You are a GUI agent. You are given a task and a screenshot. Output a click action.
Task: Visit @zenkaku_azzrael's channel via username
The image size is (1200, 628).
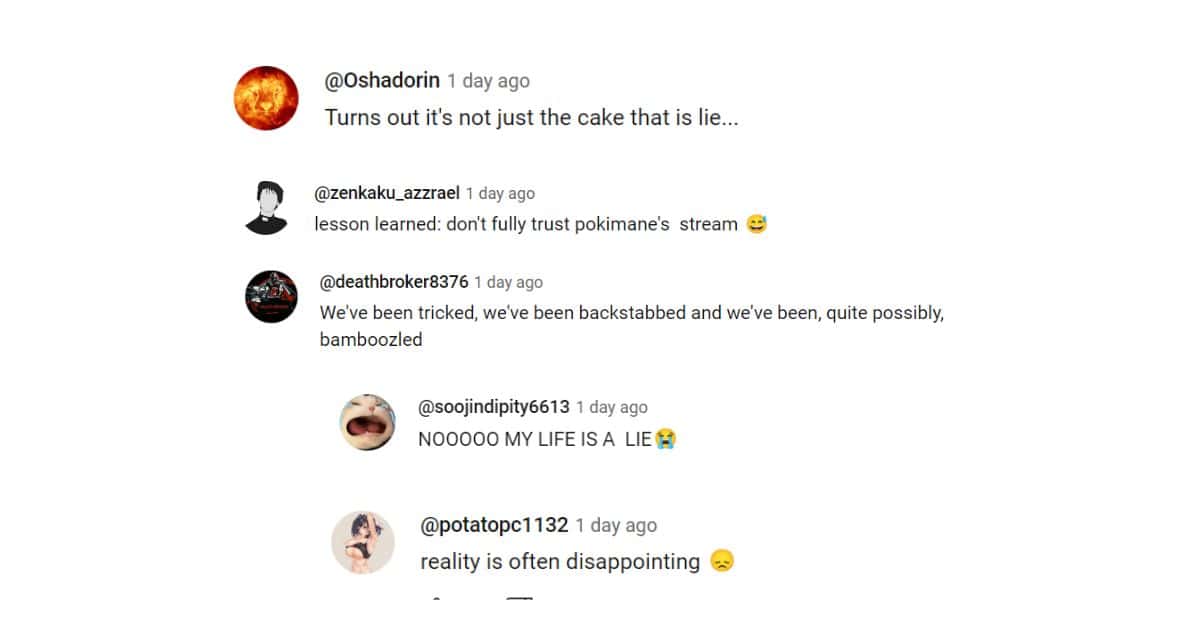[x=387, y=193]
